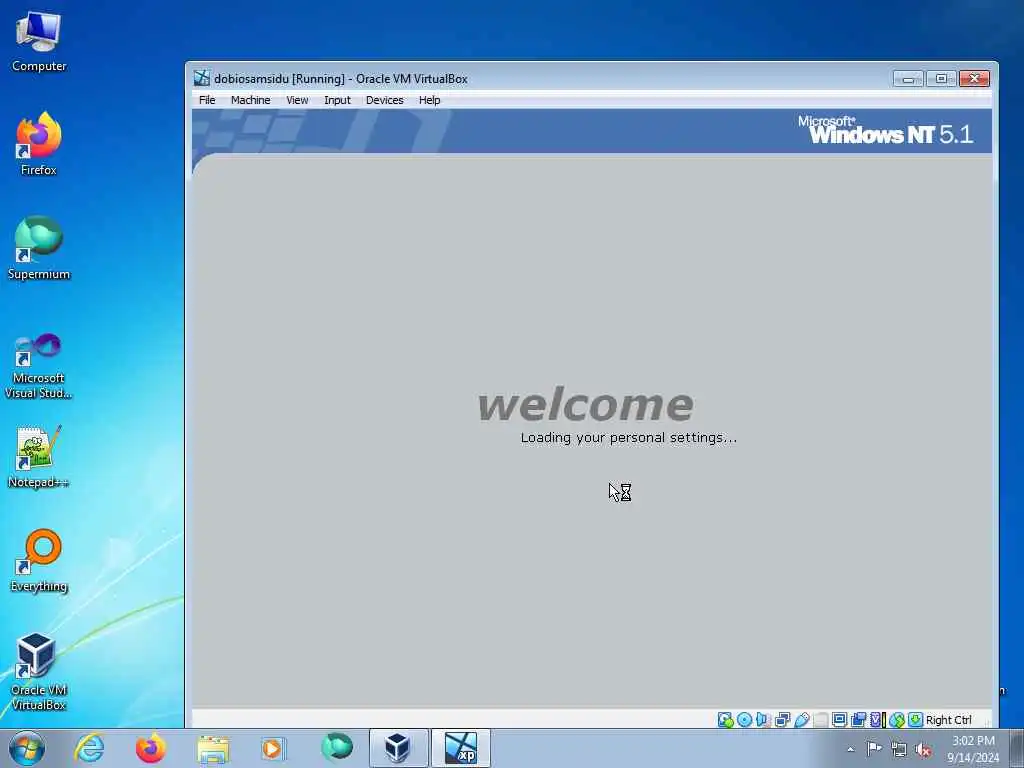The height and width of the screenshot is (768, 1024).
Task: Select the Everything desktop shortcut
Action: (39, 560)
